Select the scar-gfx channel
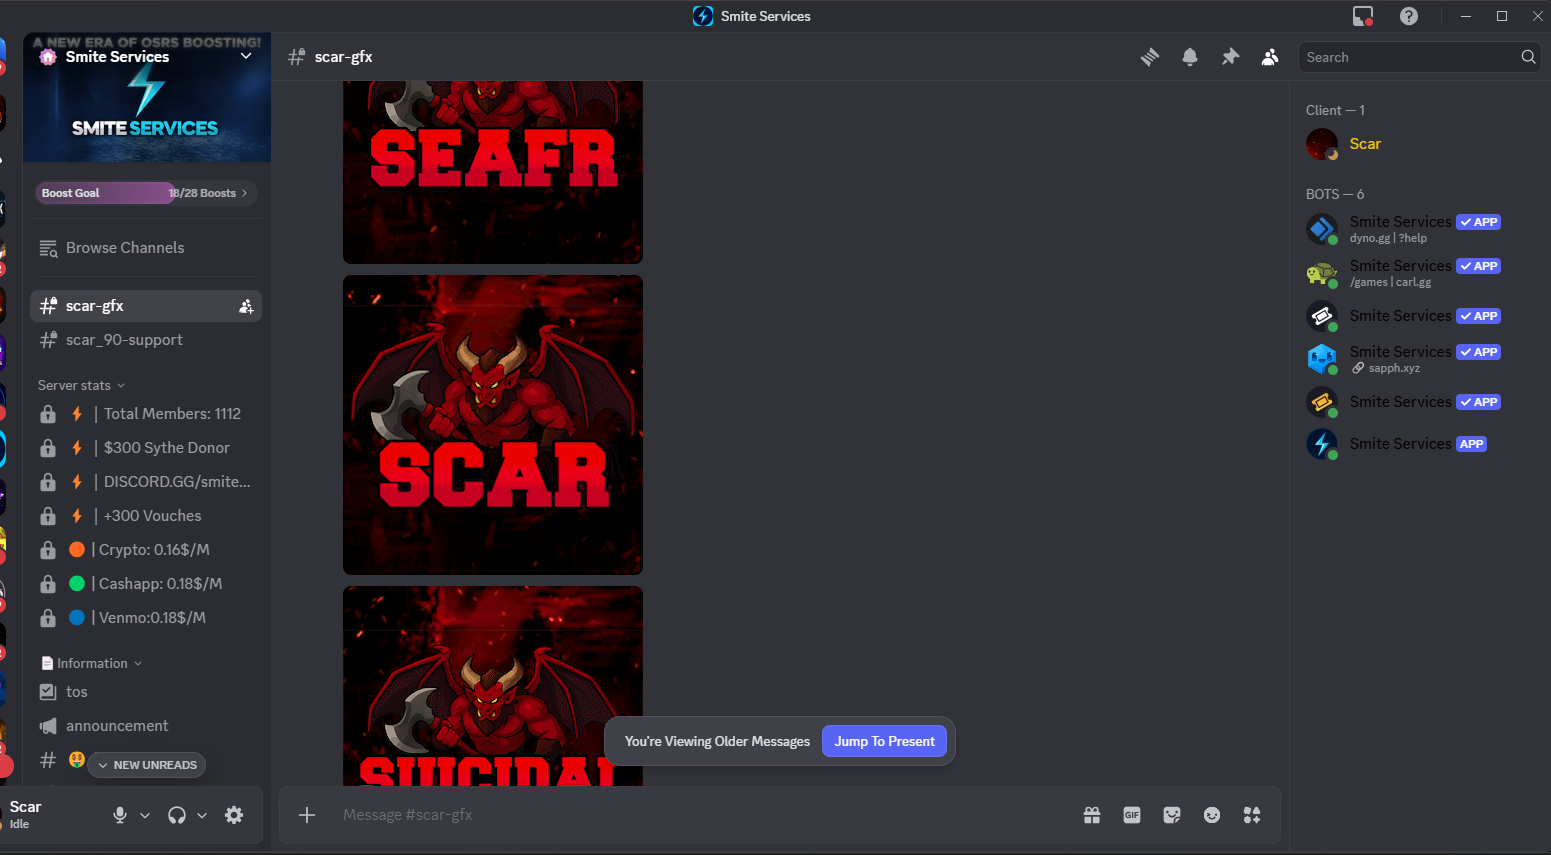 tap(146, 306)
